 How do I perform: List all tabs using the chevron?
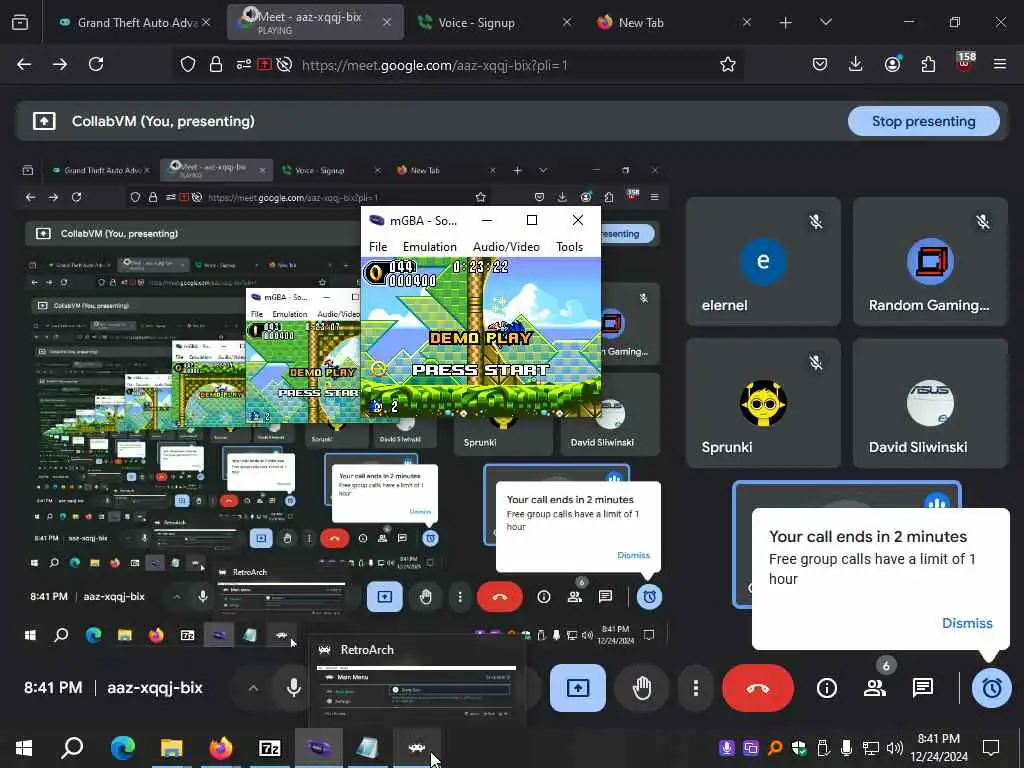tap(825, 22)
